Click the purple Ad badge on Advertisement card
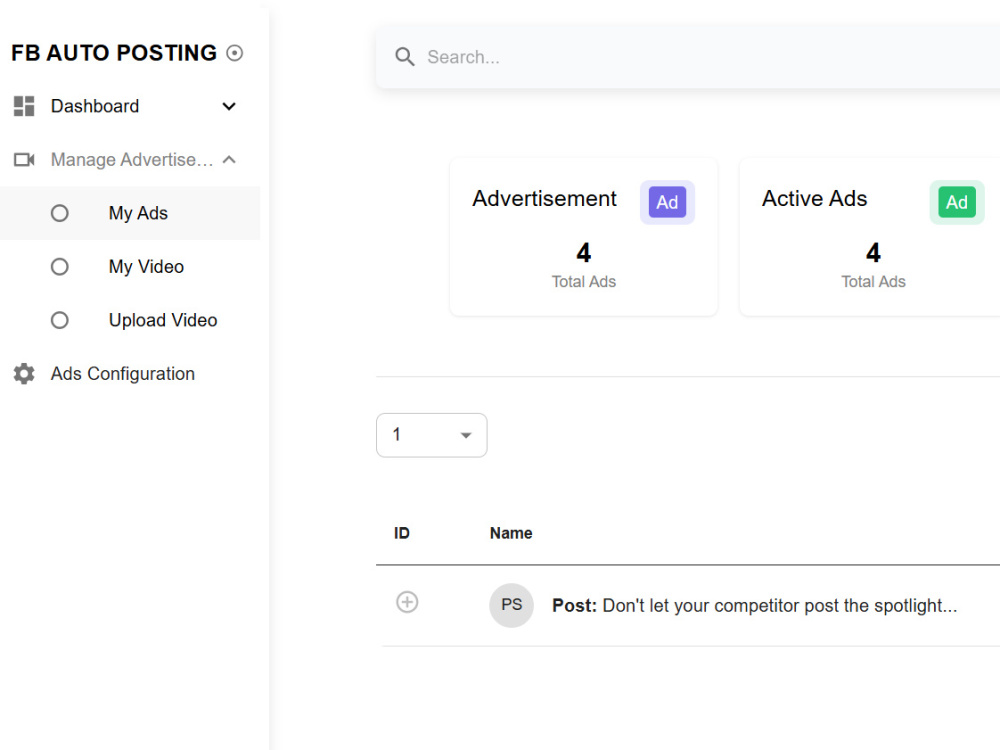Viewport: 1000px width, 750px height. 667,202
